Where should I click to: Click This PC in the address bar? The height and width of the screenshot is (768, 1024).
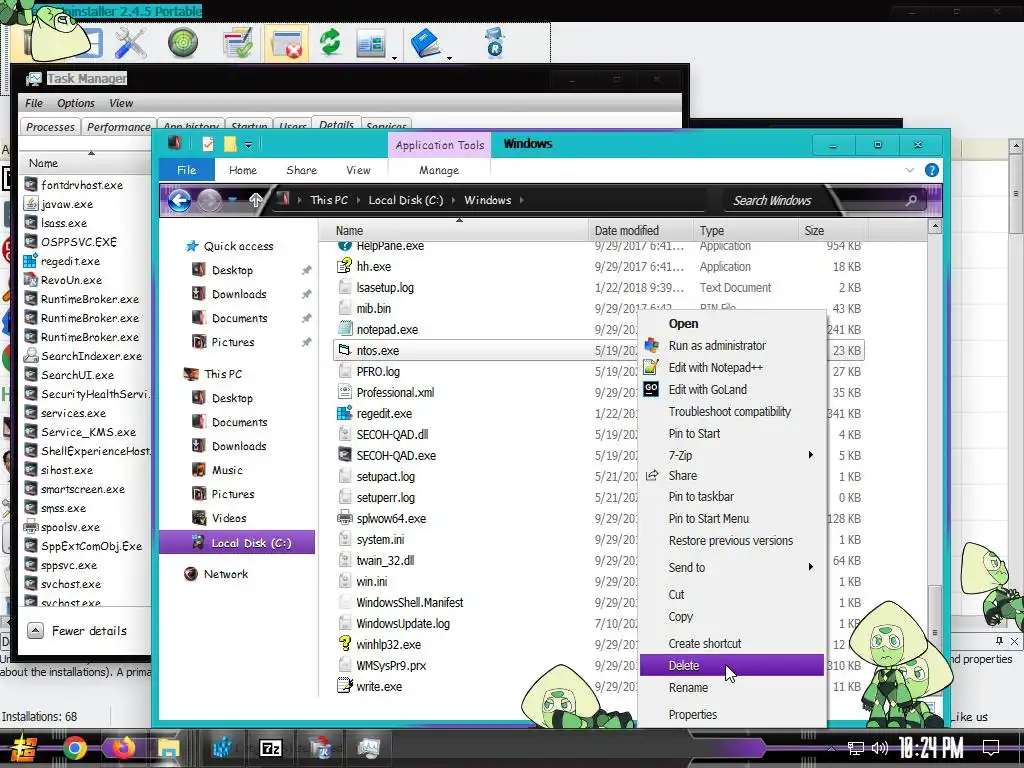pos(329,200)
